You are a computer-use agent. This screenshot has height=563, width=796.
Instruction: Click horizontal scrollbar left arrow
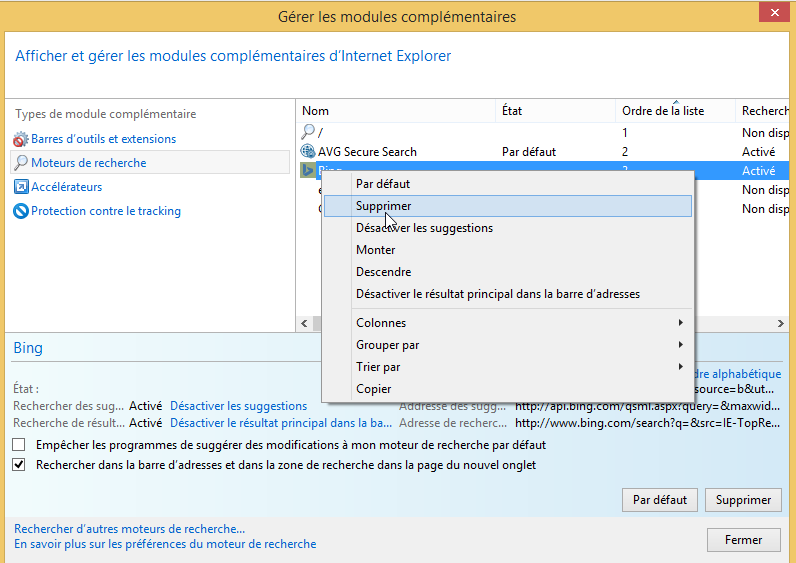305,323
